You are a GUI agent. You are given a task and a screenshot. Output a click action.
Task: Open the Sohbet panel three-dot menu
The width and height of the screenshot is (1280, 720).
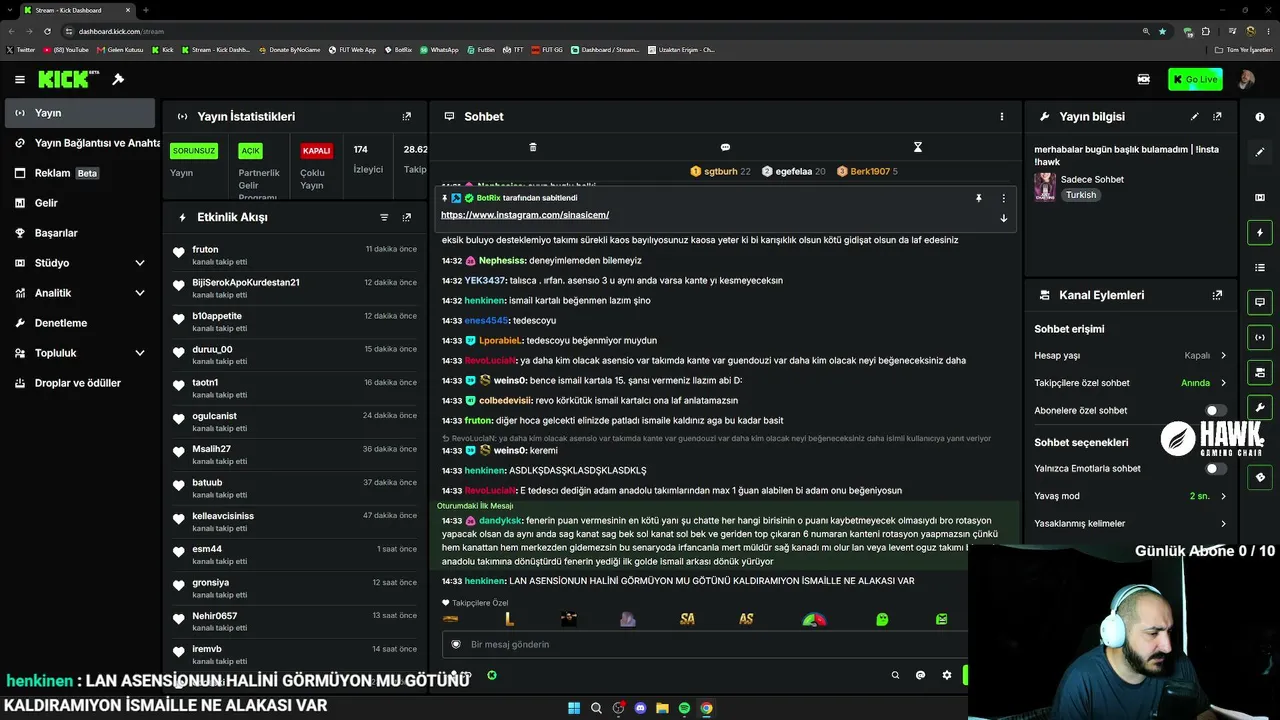1002,116
